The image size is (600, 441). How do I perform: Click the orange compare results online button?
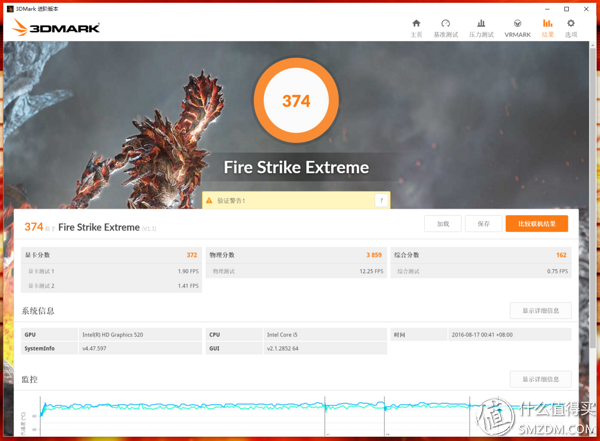536,224
